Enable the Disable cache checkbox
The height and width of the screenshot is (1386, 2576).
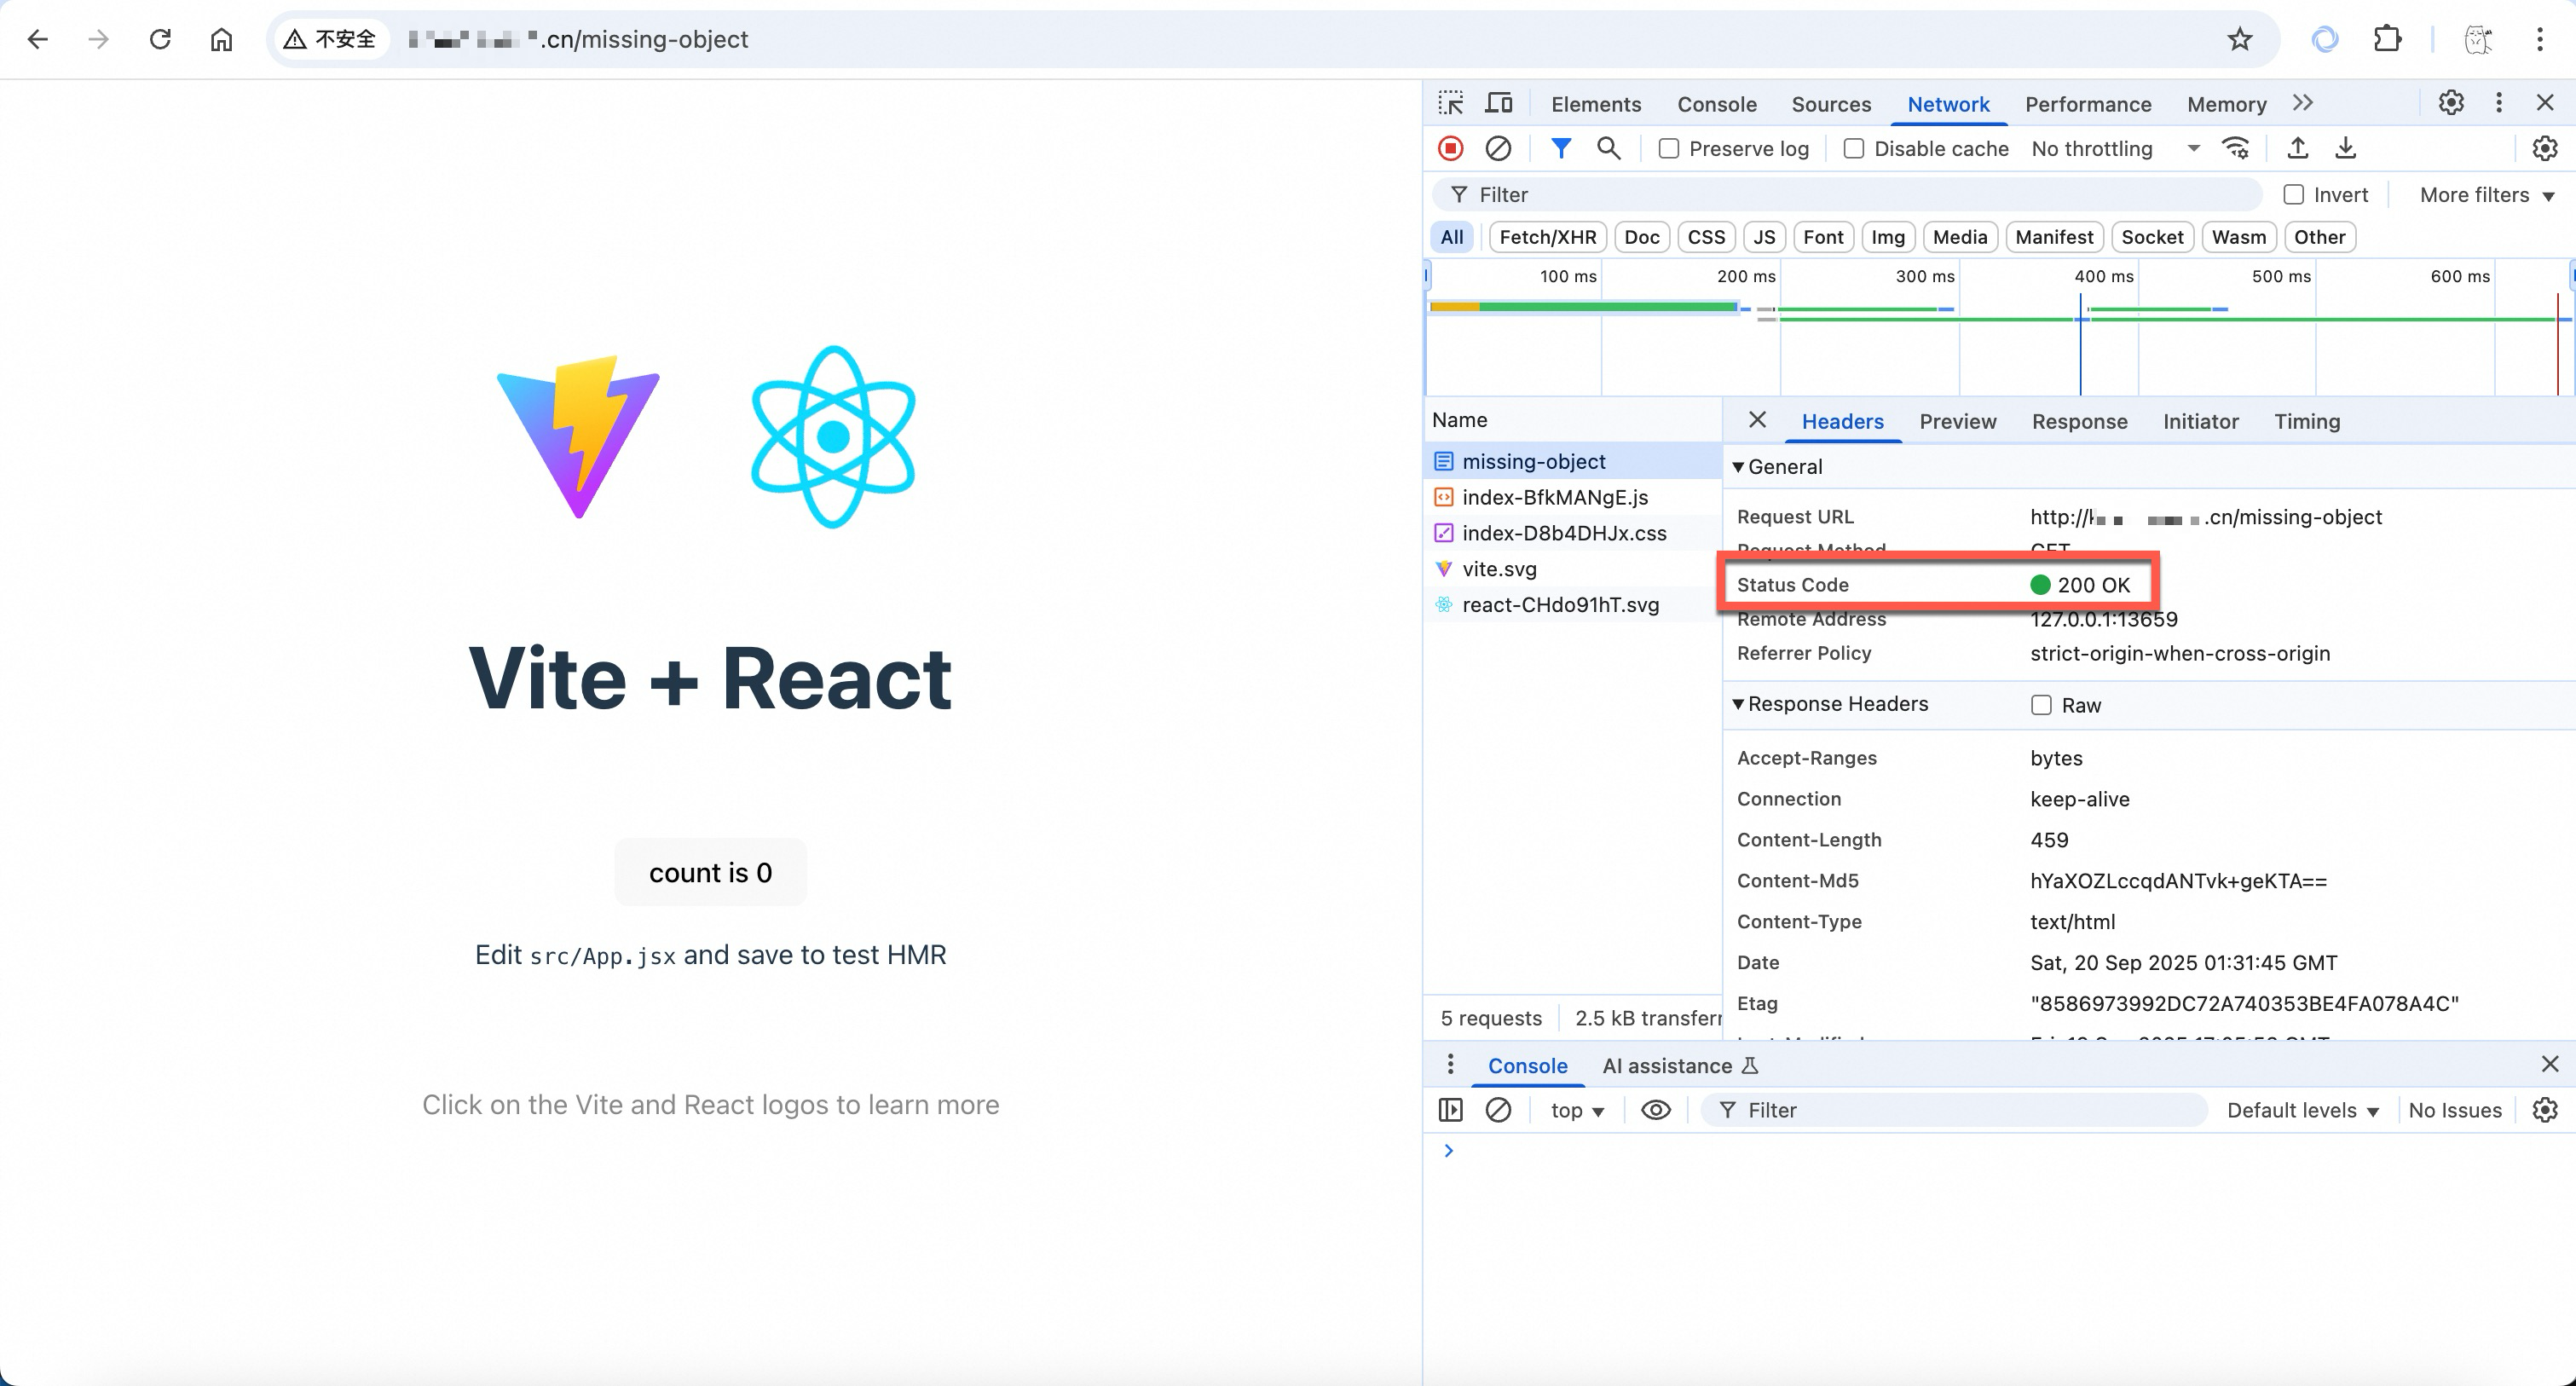pyautogui.click(x=1853, y=149)
